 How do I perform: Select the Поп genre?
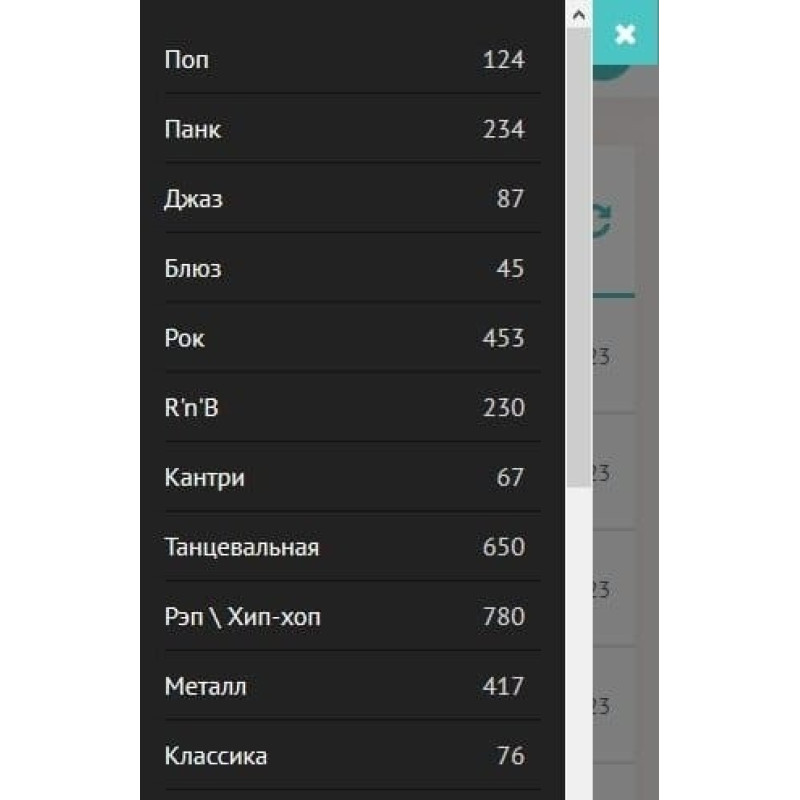[x=187, y=59]
